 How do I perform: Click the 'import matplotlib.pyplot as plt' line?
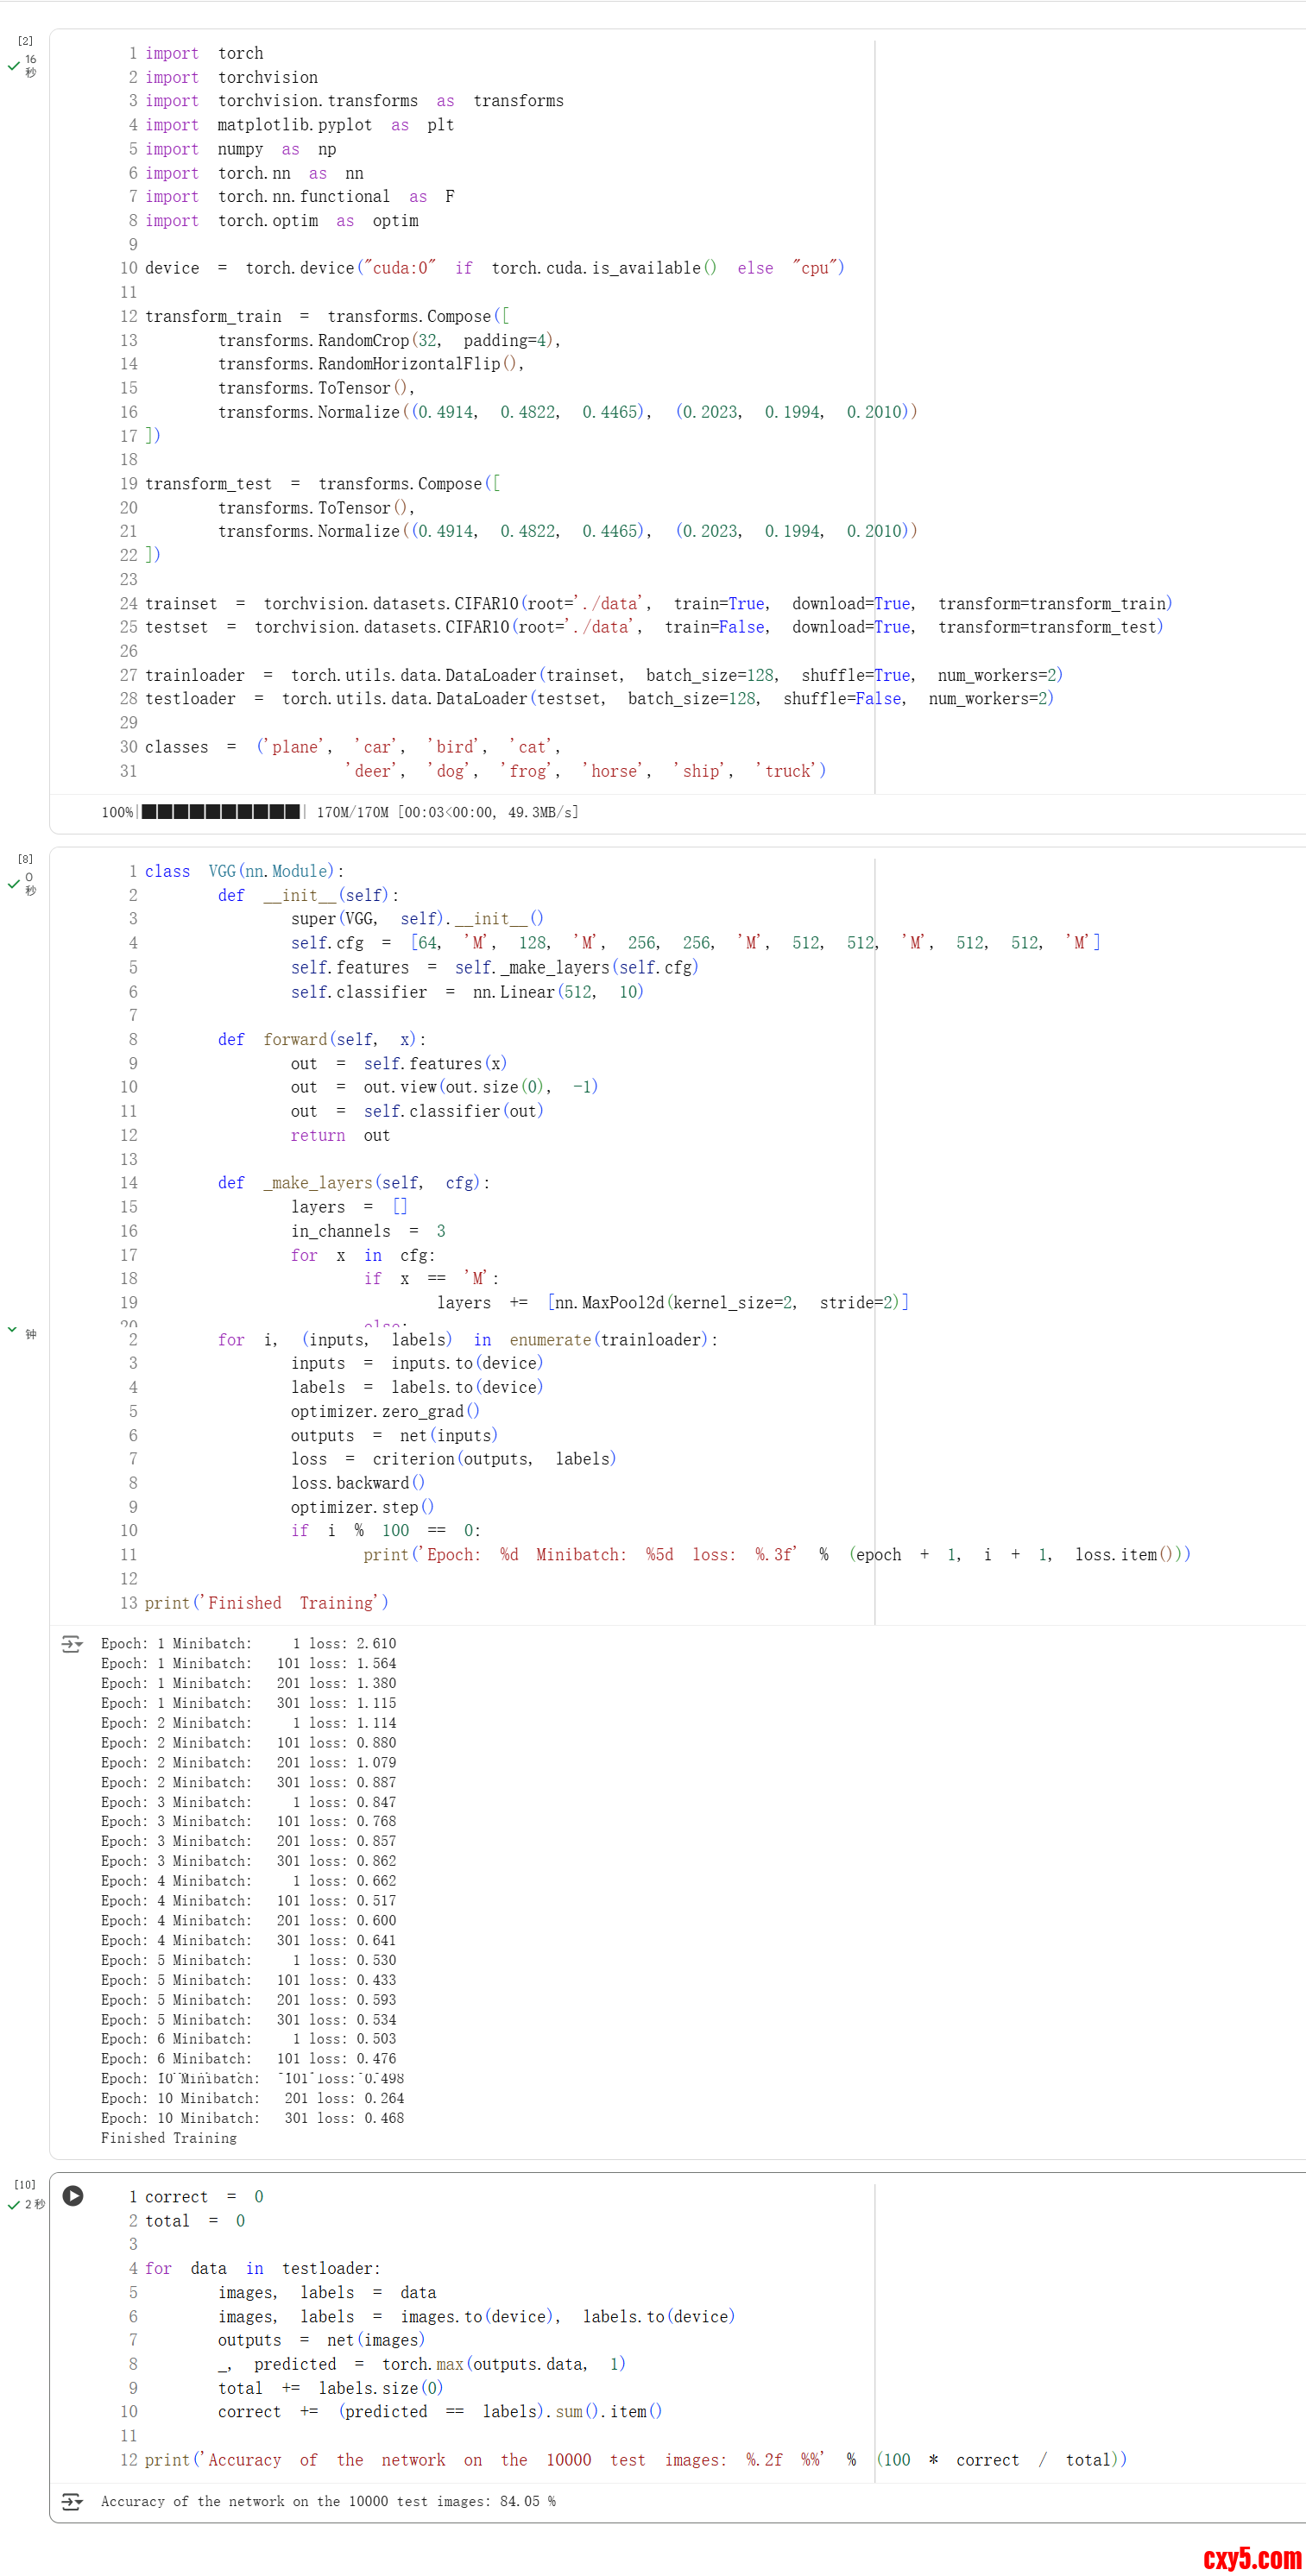coord(300,125)
